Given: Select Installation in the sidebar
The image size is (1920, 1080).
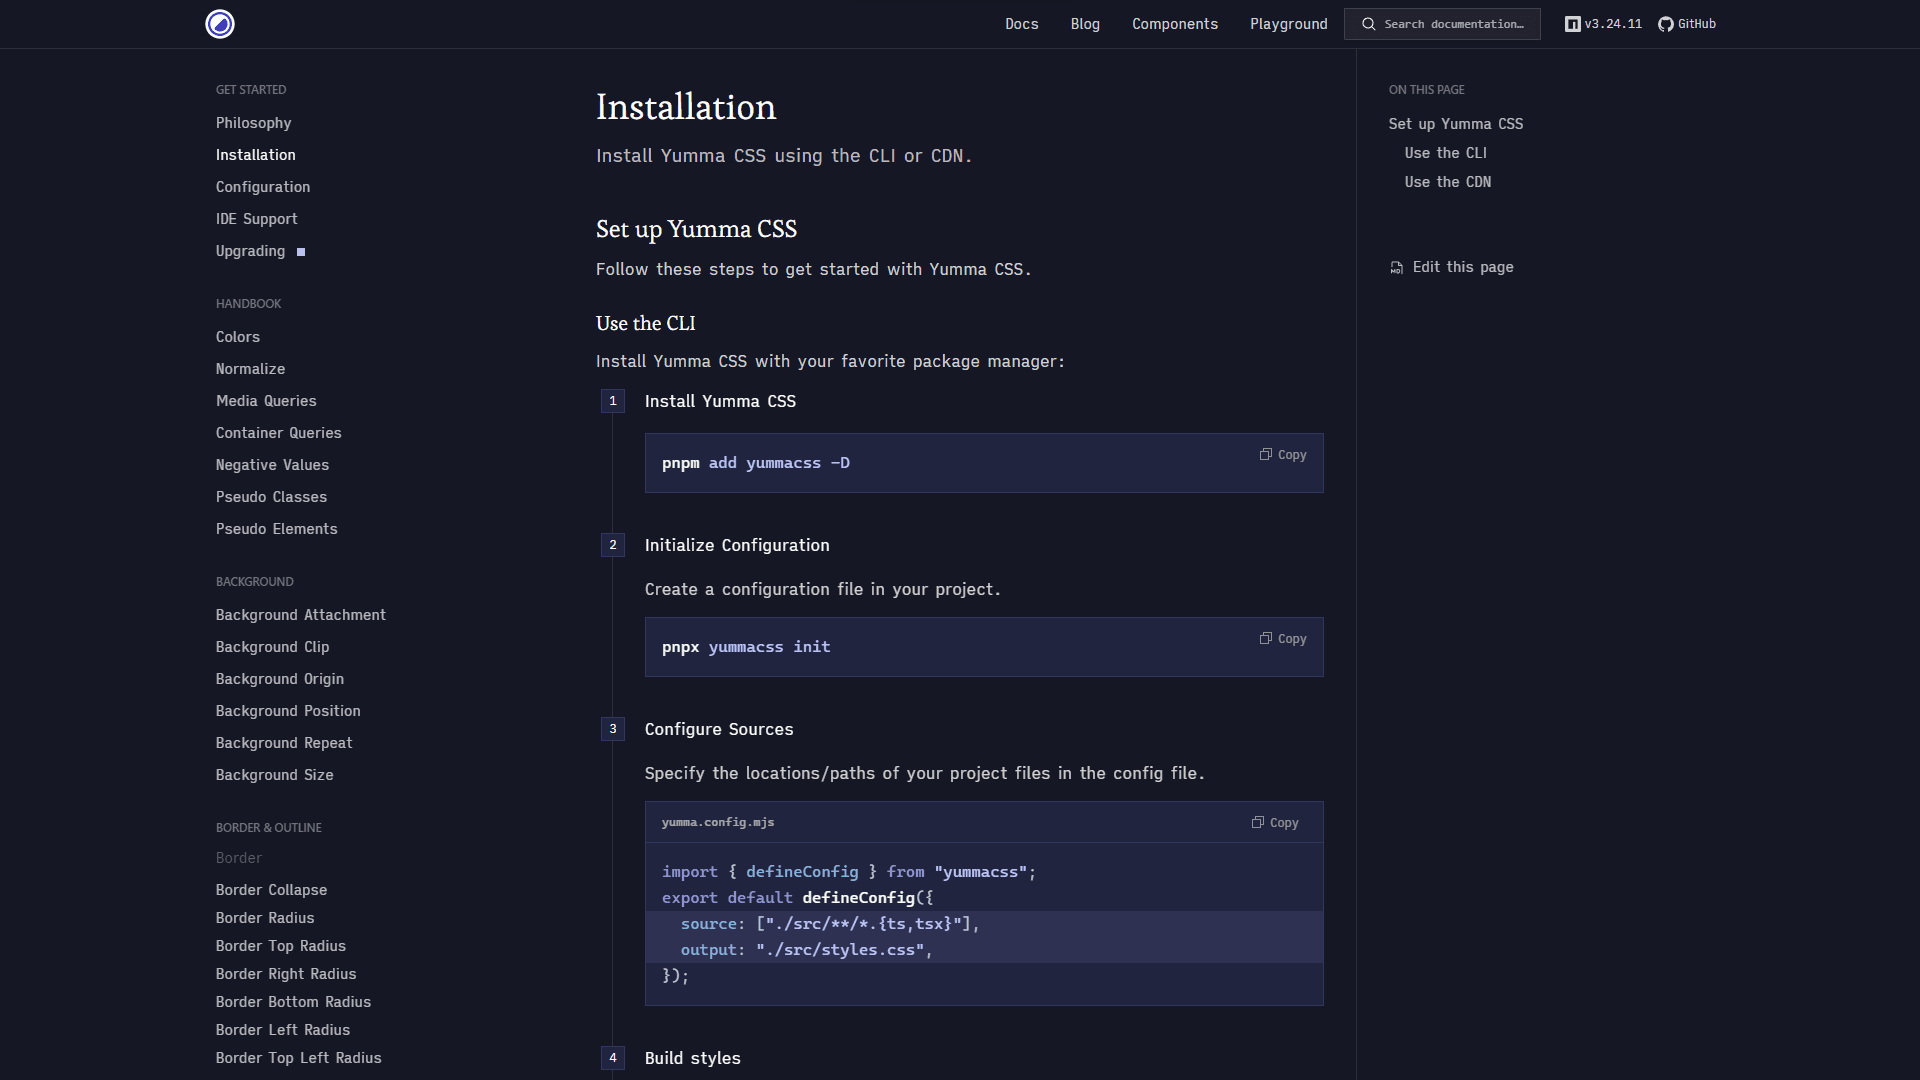Looking at the screenshot, I should pos(256,155).
